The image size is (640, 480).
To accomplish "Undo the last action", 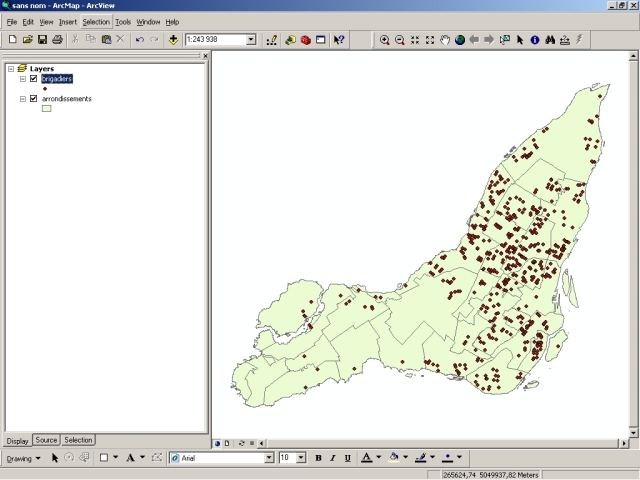I will tap(140, 40).
